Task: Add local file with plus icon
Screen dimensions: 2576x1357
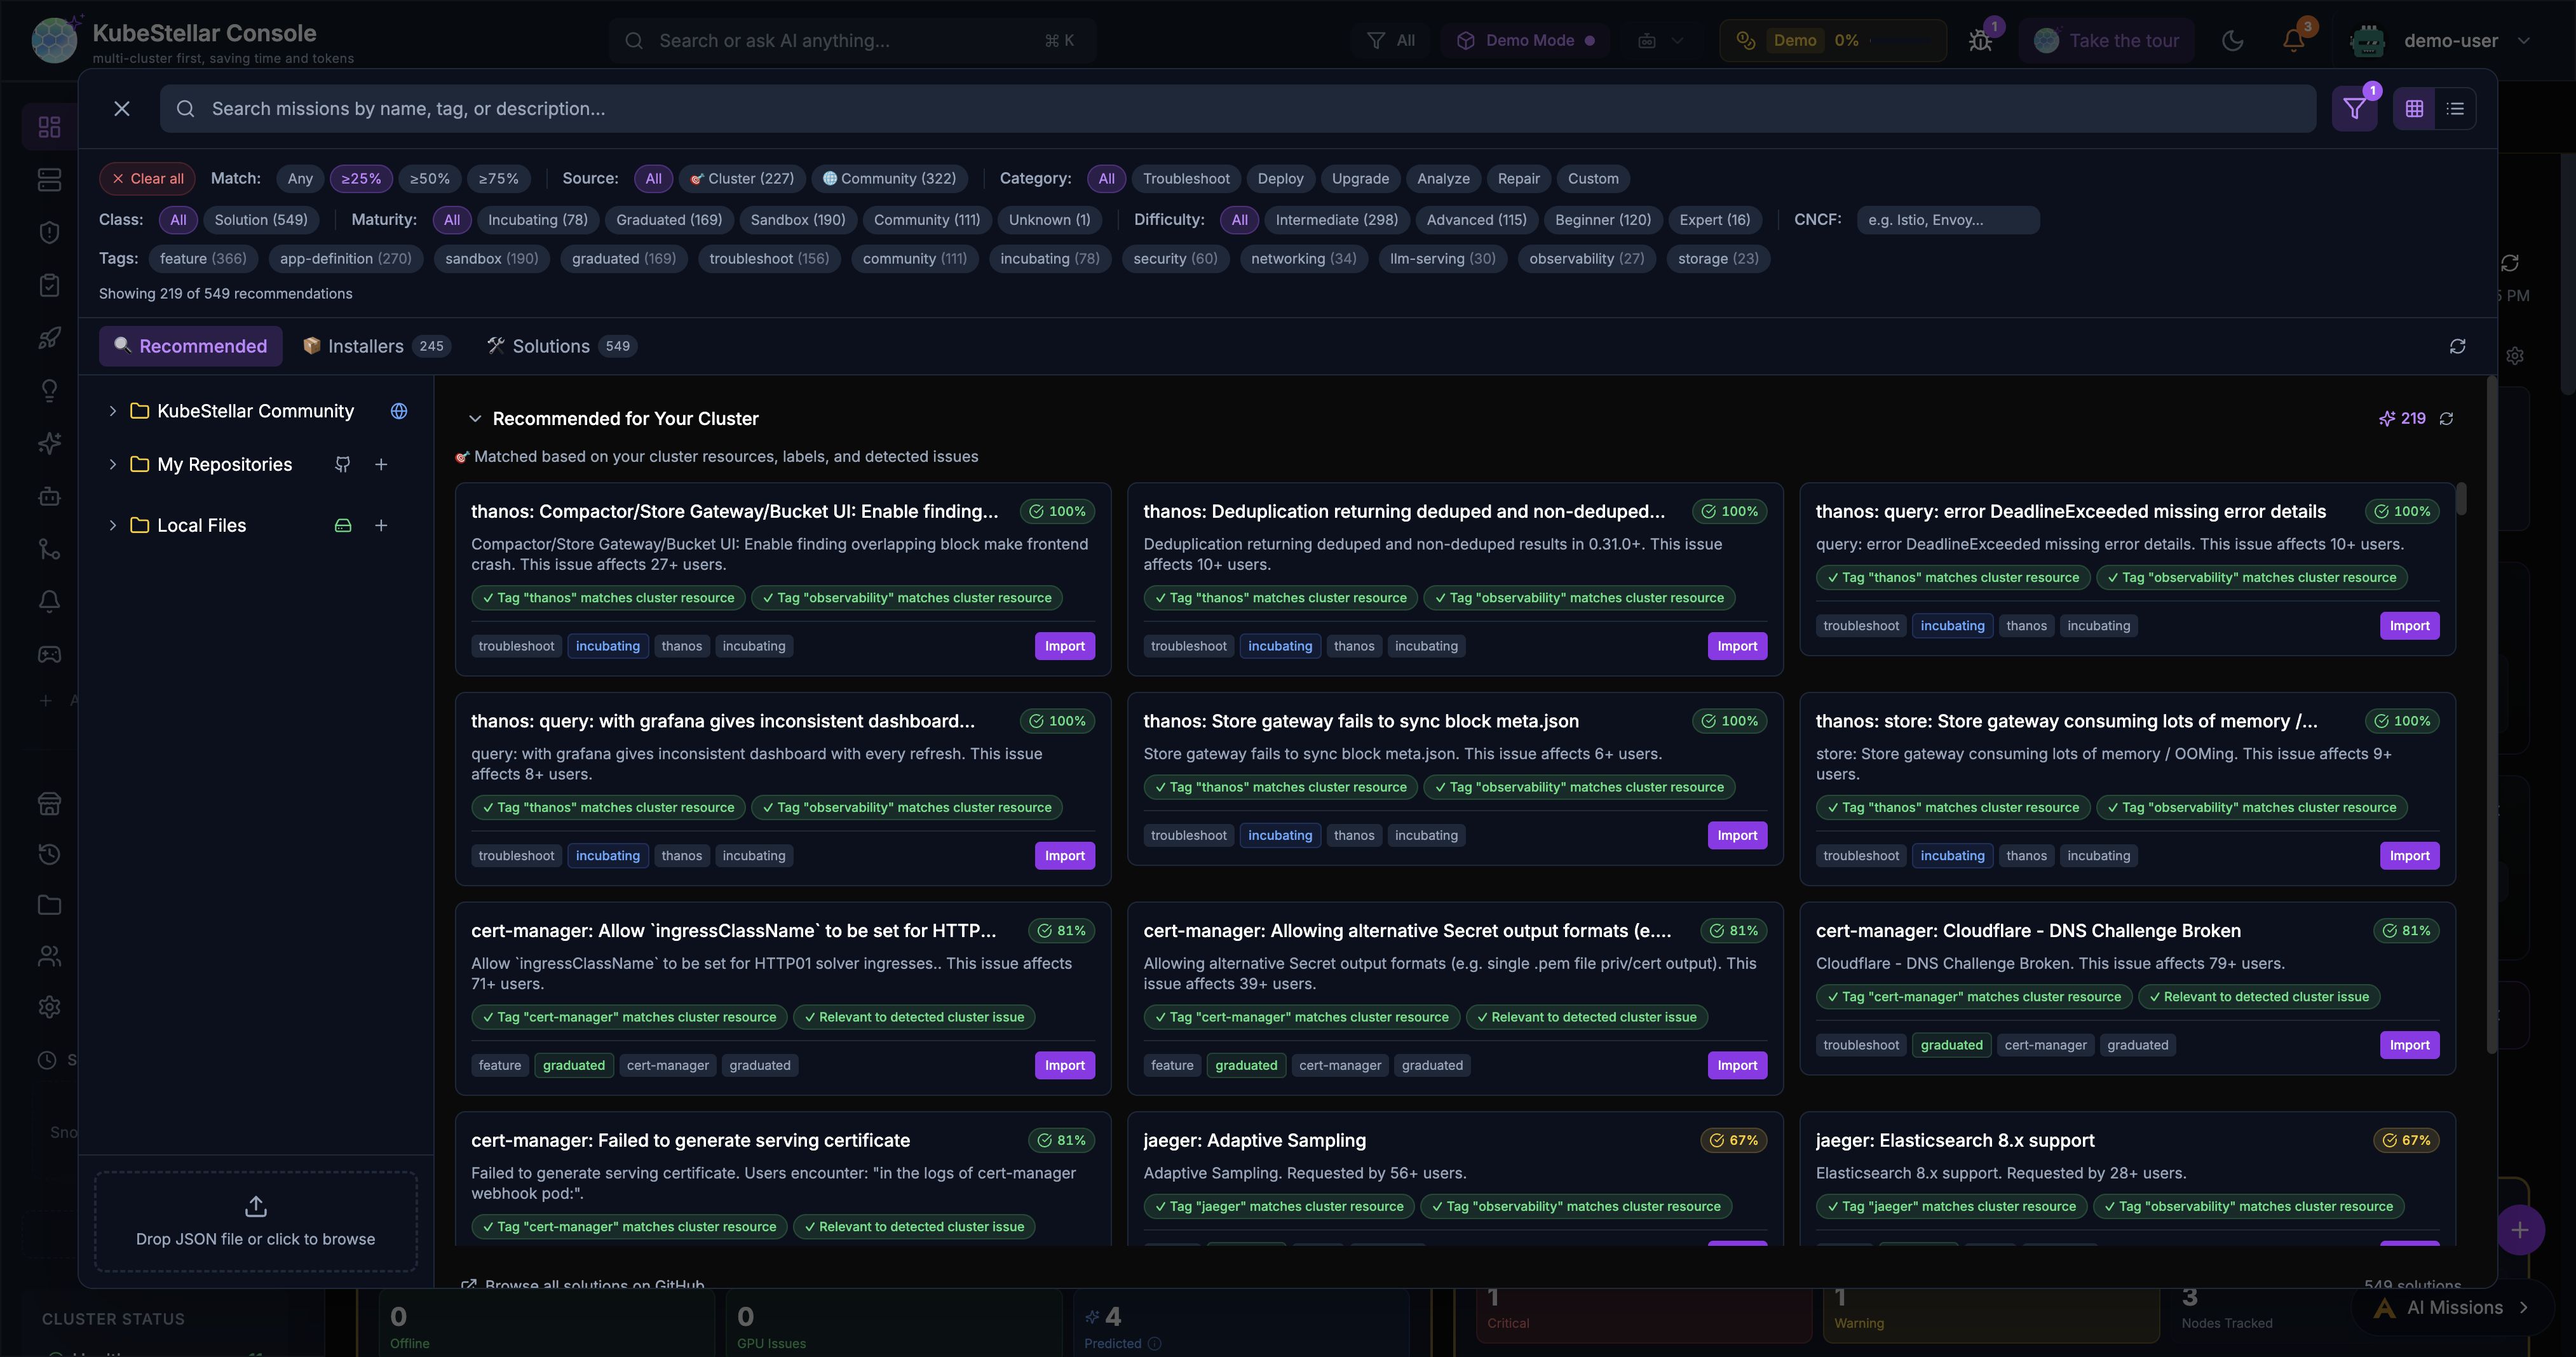Action: pos(381,526)
